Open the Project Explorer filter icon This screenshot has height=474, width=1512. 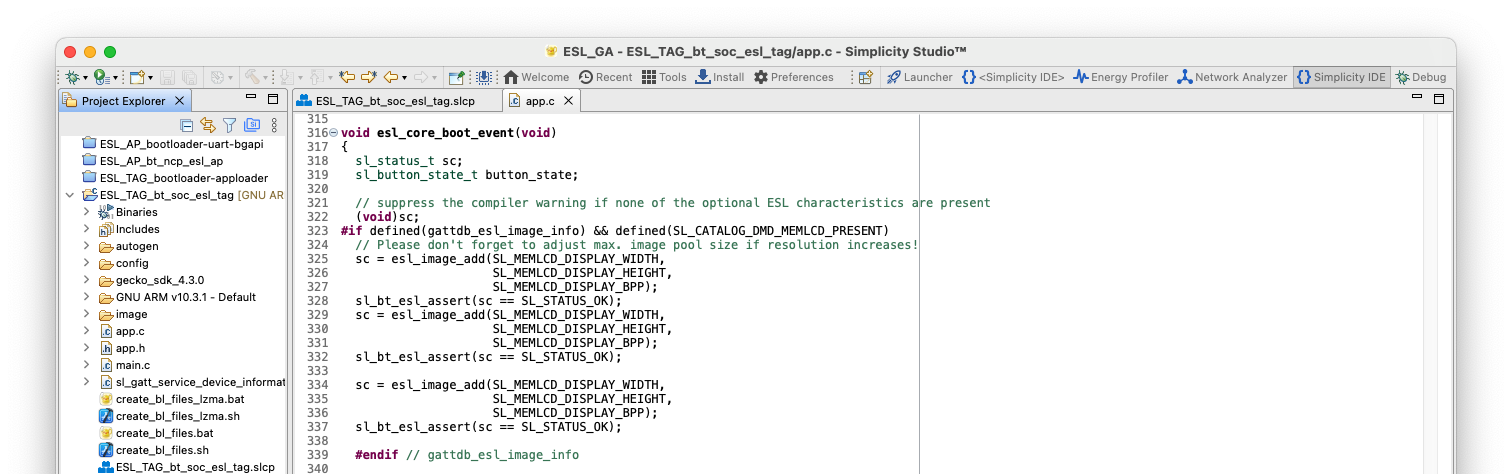click(229, 125)
